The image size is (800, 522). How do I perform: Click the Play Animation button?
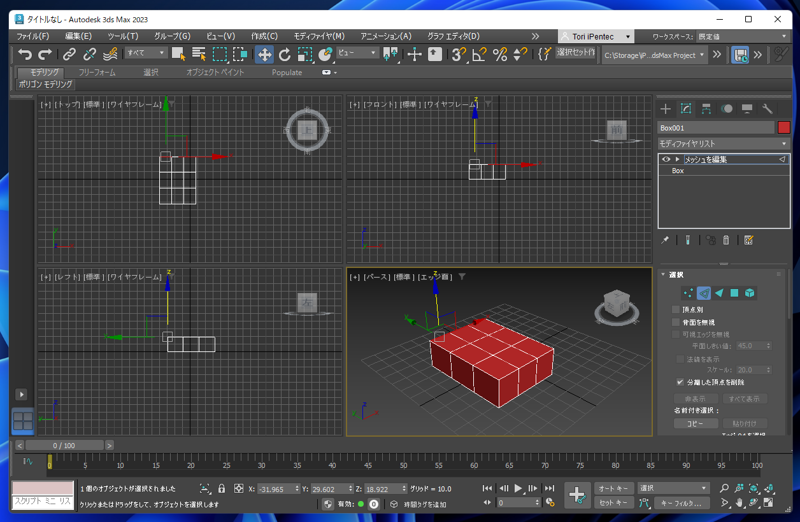tap(518, 488)
